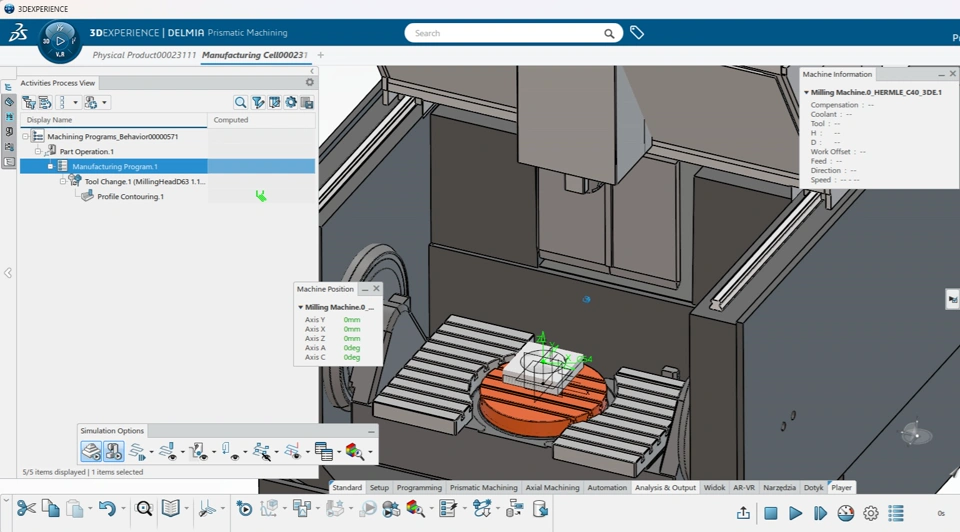This screenshot has width=960, height=532.
Task: Open the compass play button
Action: (x=60, y=41)
